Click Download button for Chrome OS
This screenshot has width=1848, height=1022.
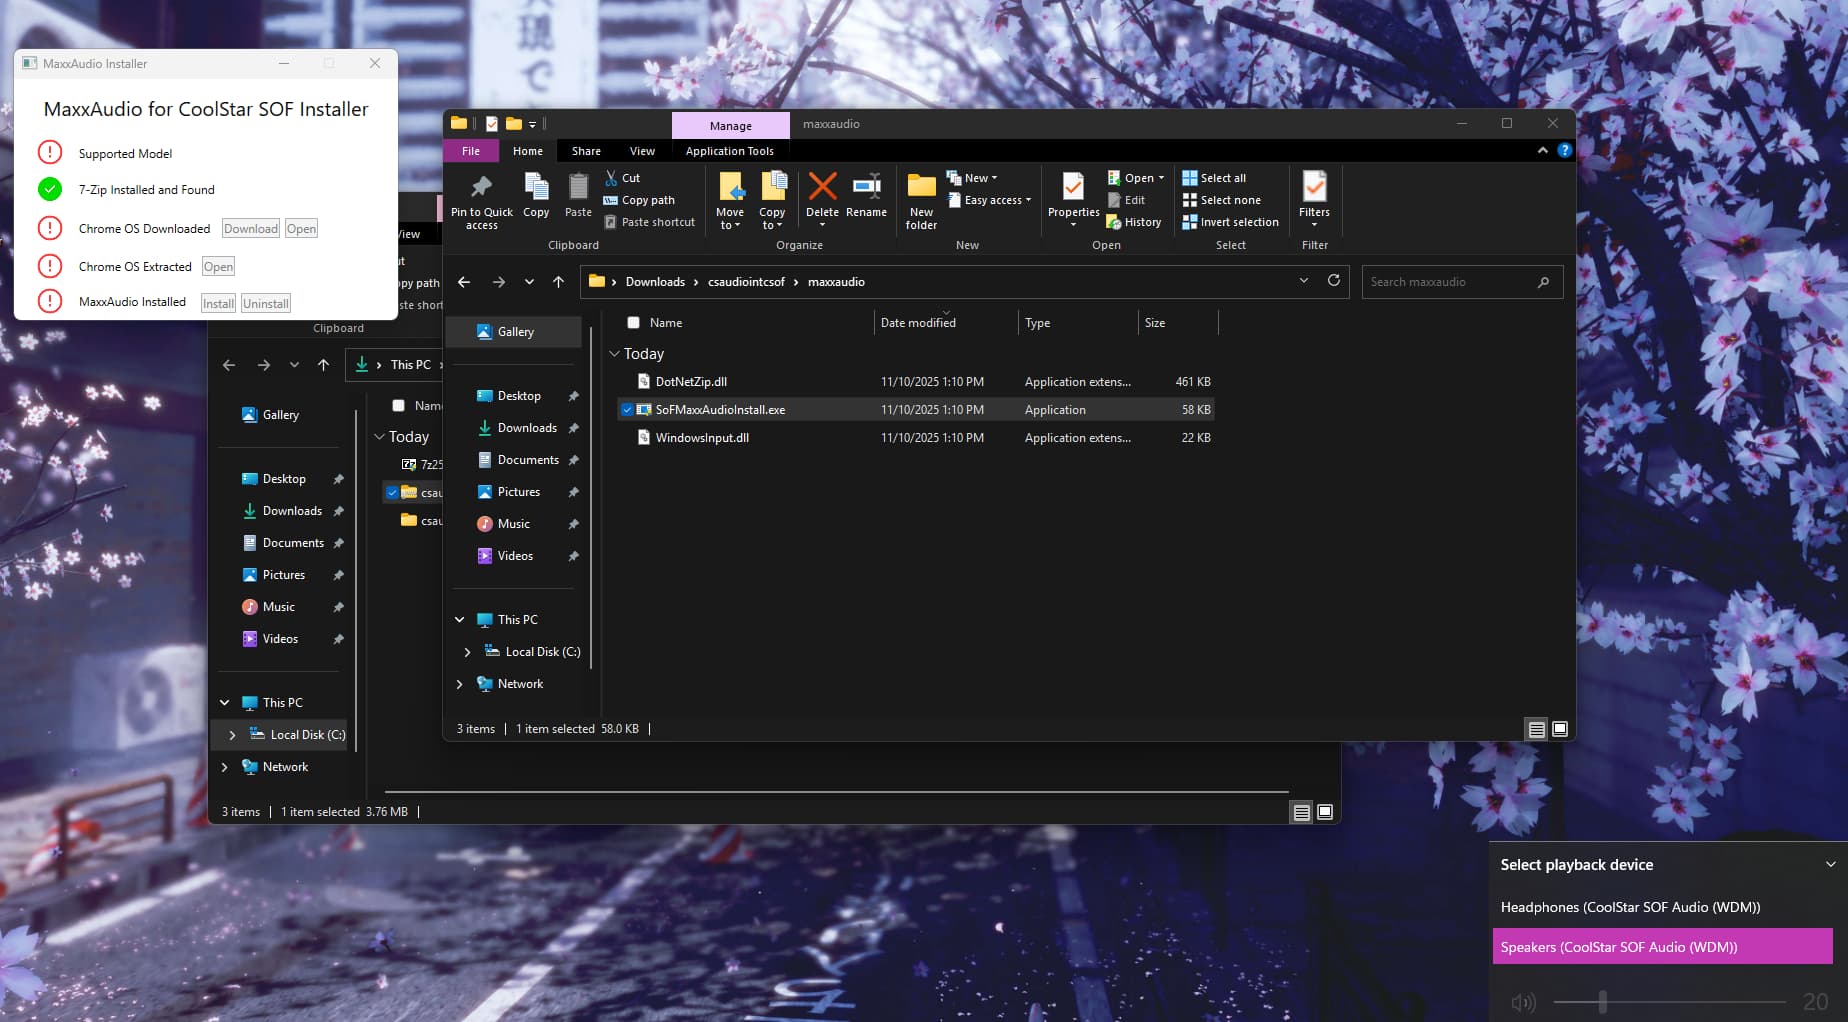(250, 229)
